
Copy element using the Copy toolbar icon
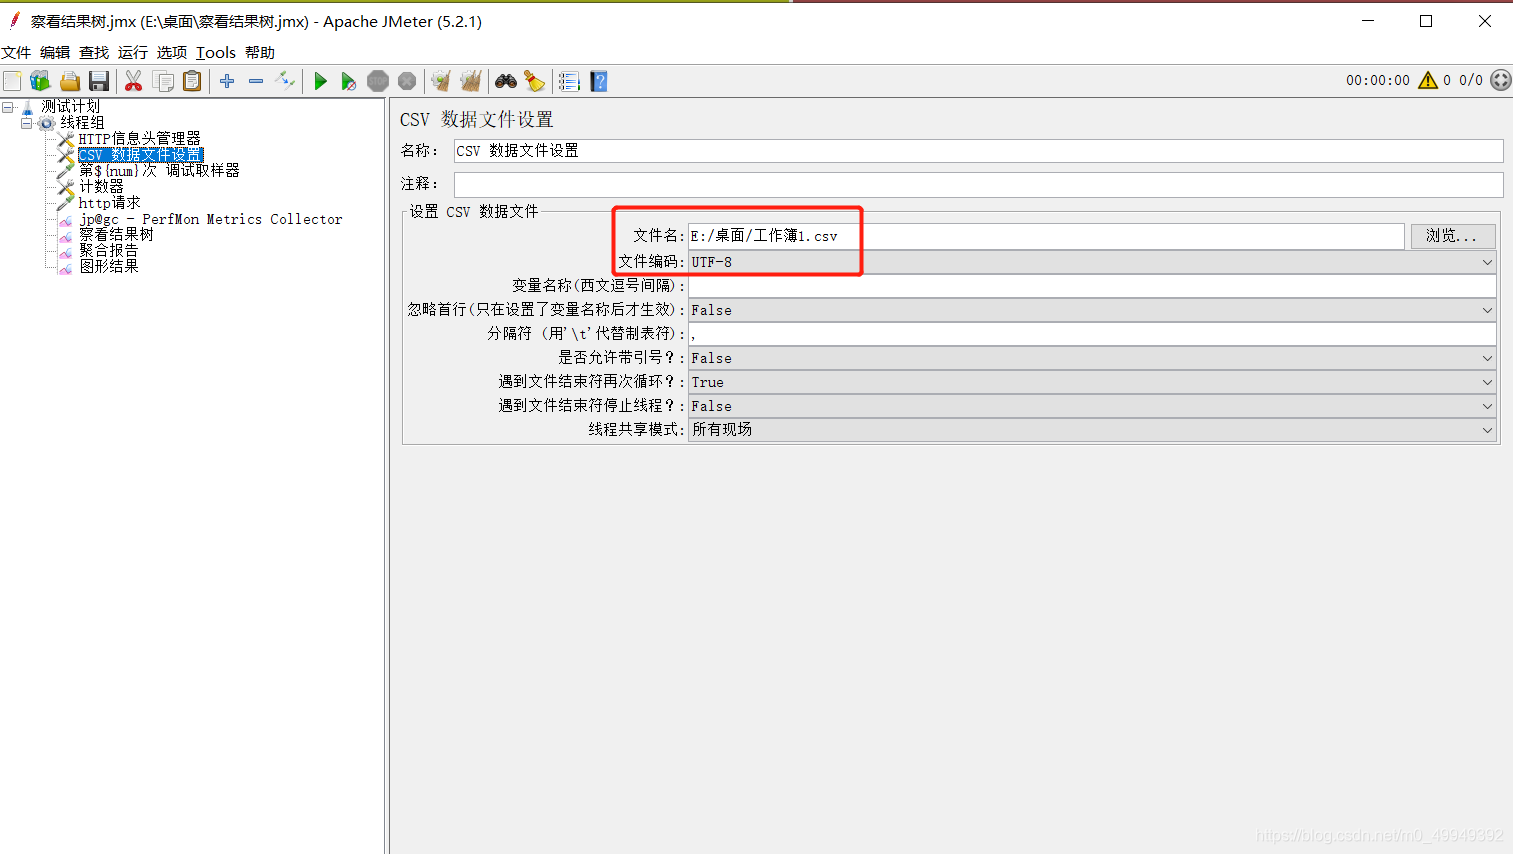tap(163, 81)
